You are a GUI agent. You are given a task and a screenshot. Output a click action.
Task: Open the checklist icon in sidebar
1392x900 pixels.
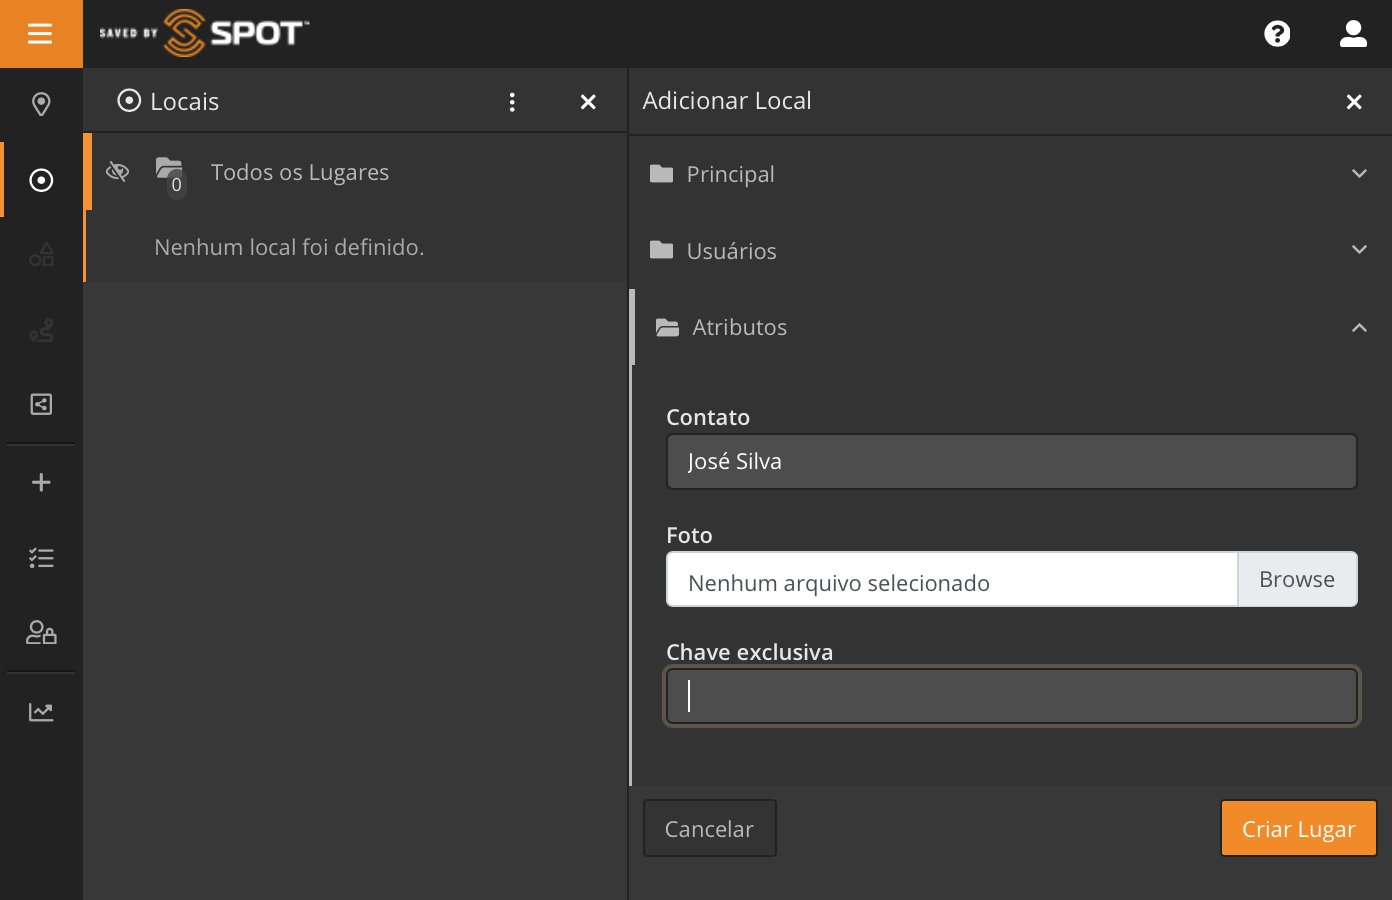click(41, 558)
